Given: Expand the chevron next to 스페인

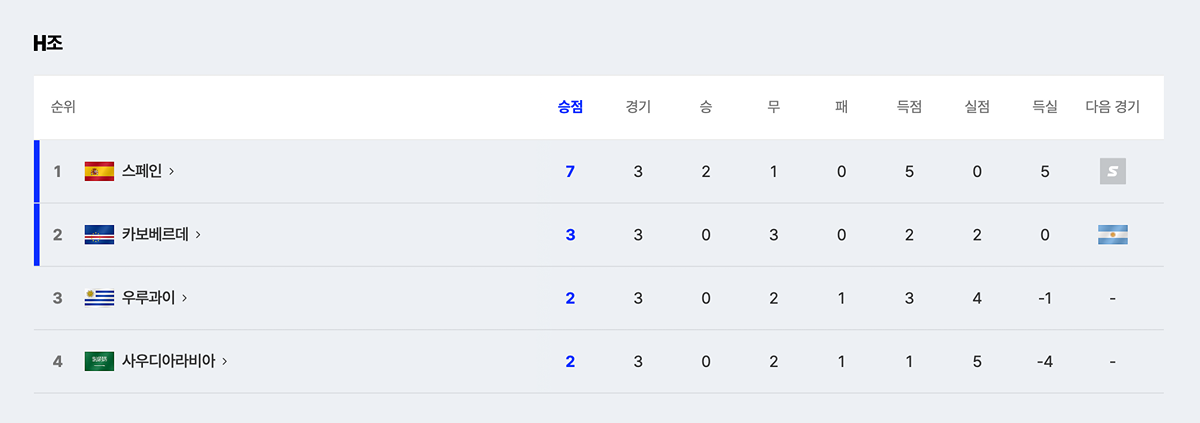Looking at the screenshot, I should tap(172, 172).
